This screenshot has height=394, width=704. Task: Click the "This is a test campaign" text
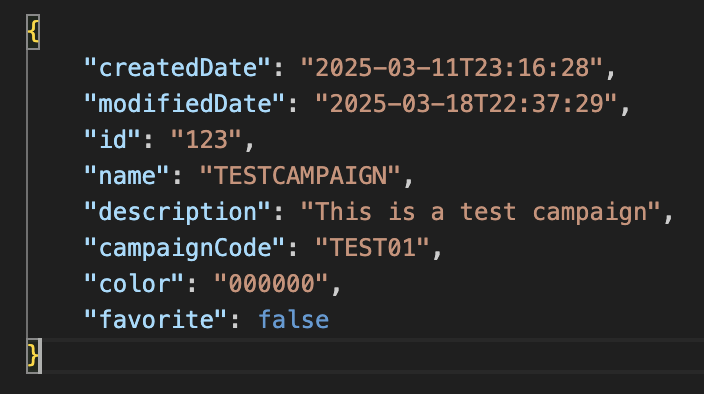click(481, 211)
